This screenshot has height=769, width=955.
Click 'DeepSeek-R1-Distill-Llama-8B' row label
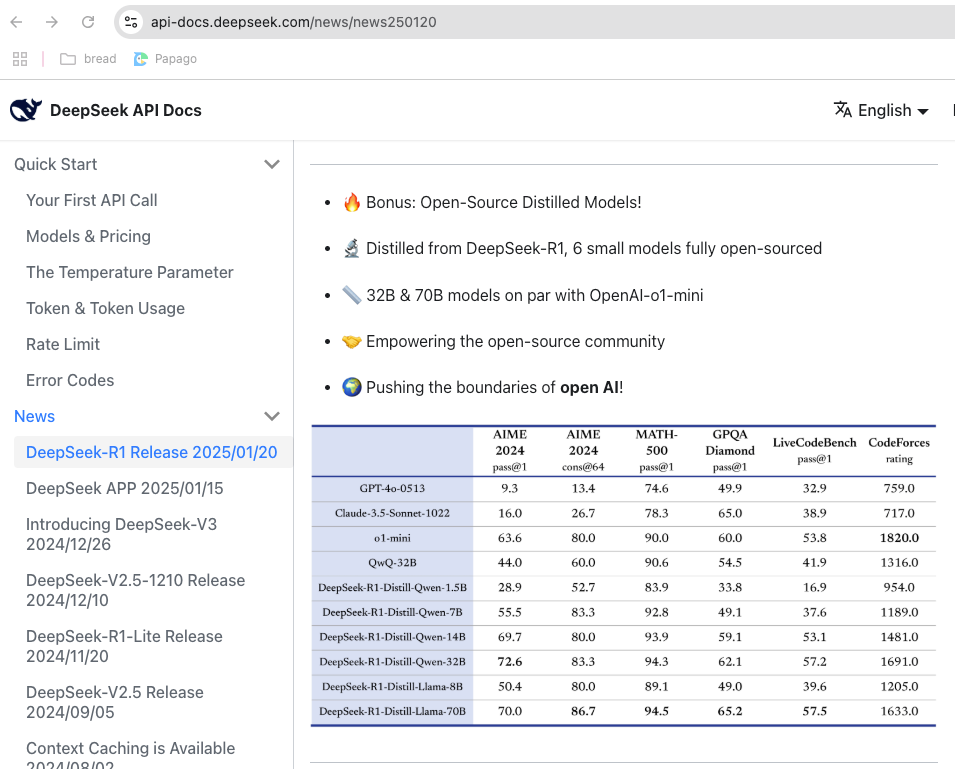(x=392, y=687)
